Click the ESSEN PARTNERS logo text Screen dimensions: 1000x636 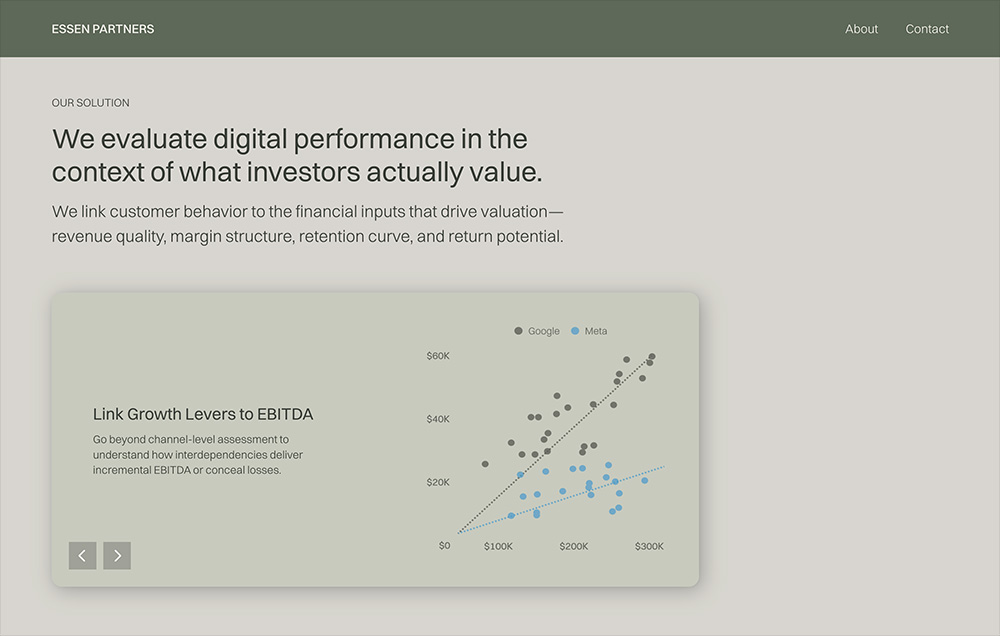click(103, 29)
